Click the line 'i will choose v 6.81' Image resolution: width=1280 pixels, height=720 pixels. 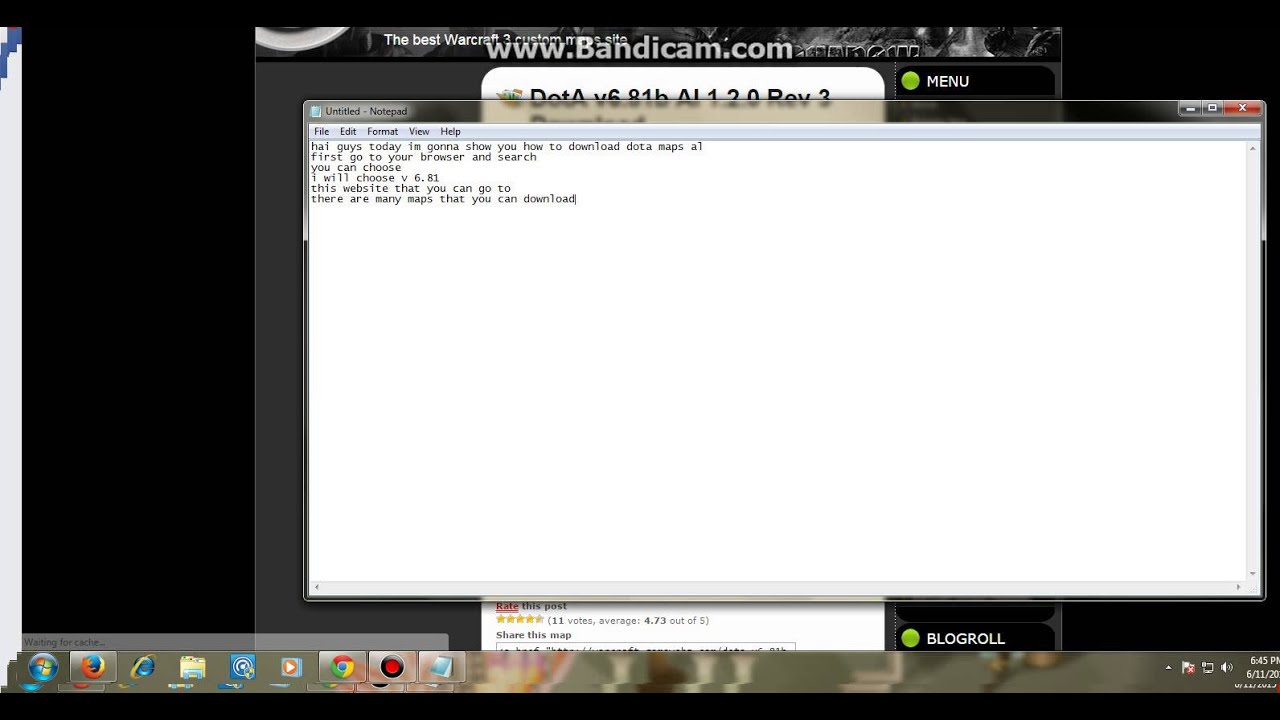(x=375, y=178)
